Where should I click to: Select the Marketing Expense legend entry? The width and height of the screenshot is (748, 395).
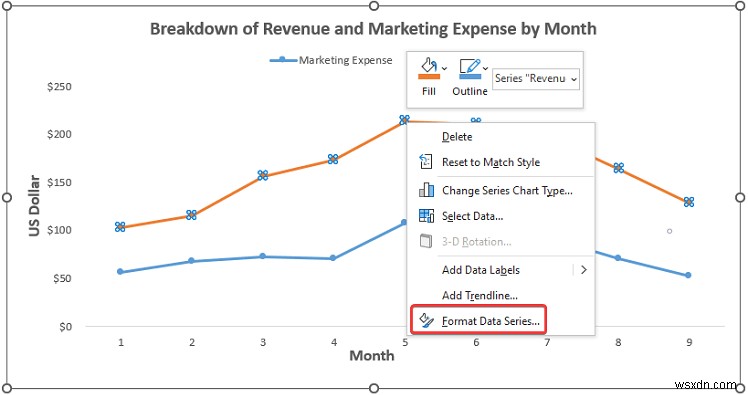tap(331, 60)
